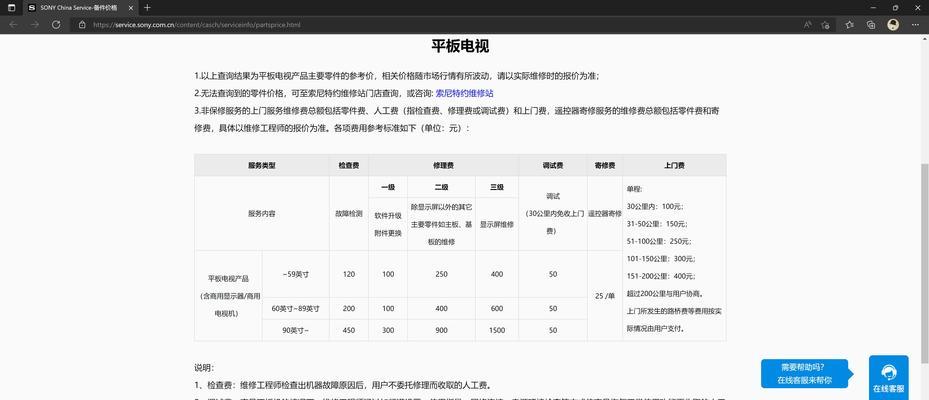This screenshot has width=929, height=400.
Task: Click the 需要帮助吗 help bubble
Action: [x=805, y=375]
